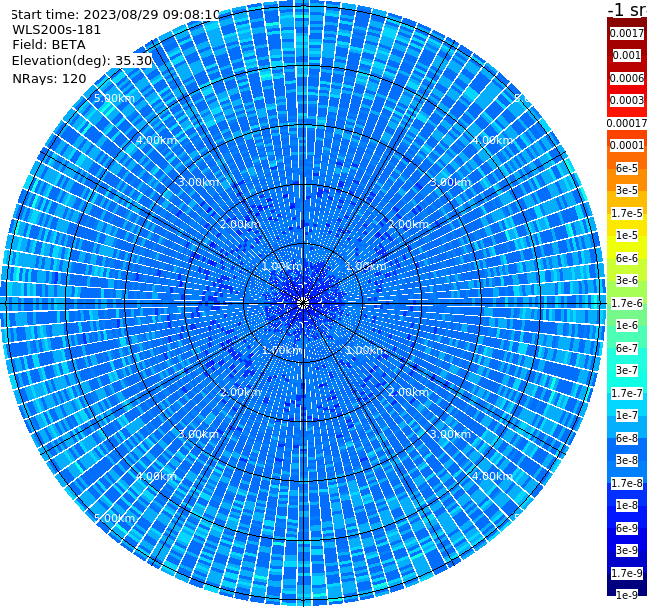This screenshot has height=607, width=647.
Task: Click the 5.00km ring label in lower-left quadrant
Action: (x=114, y=518)
